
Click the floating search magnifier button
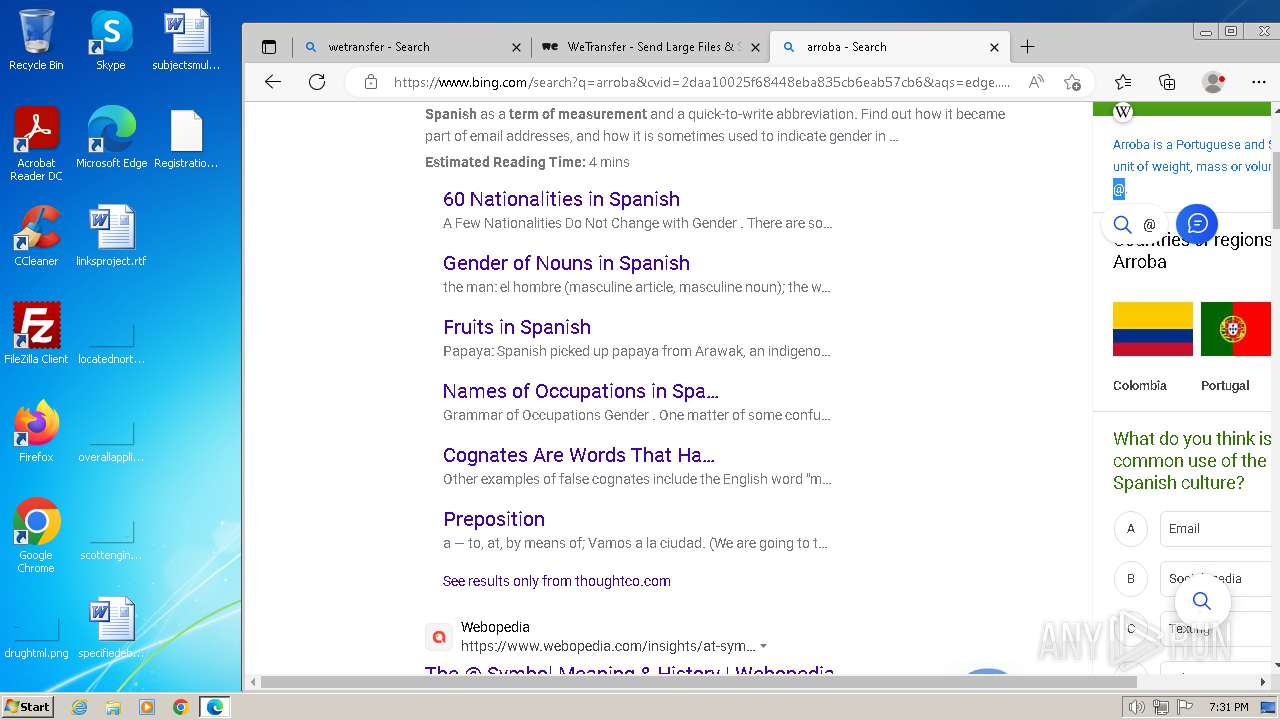click(1202, 601)
